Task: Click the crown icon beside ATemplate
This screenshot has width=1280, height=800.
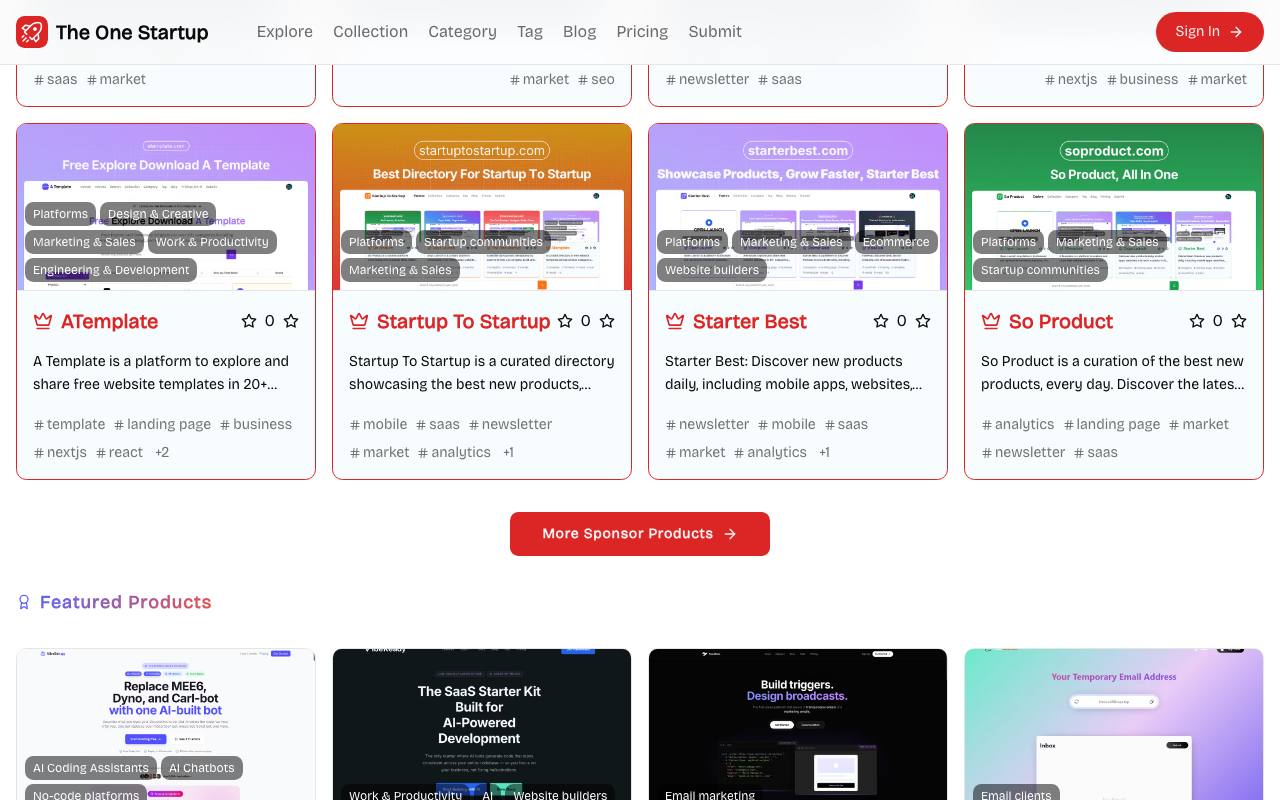Action: pos(43,321)
